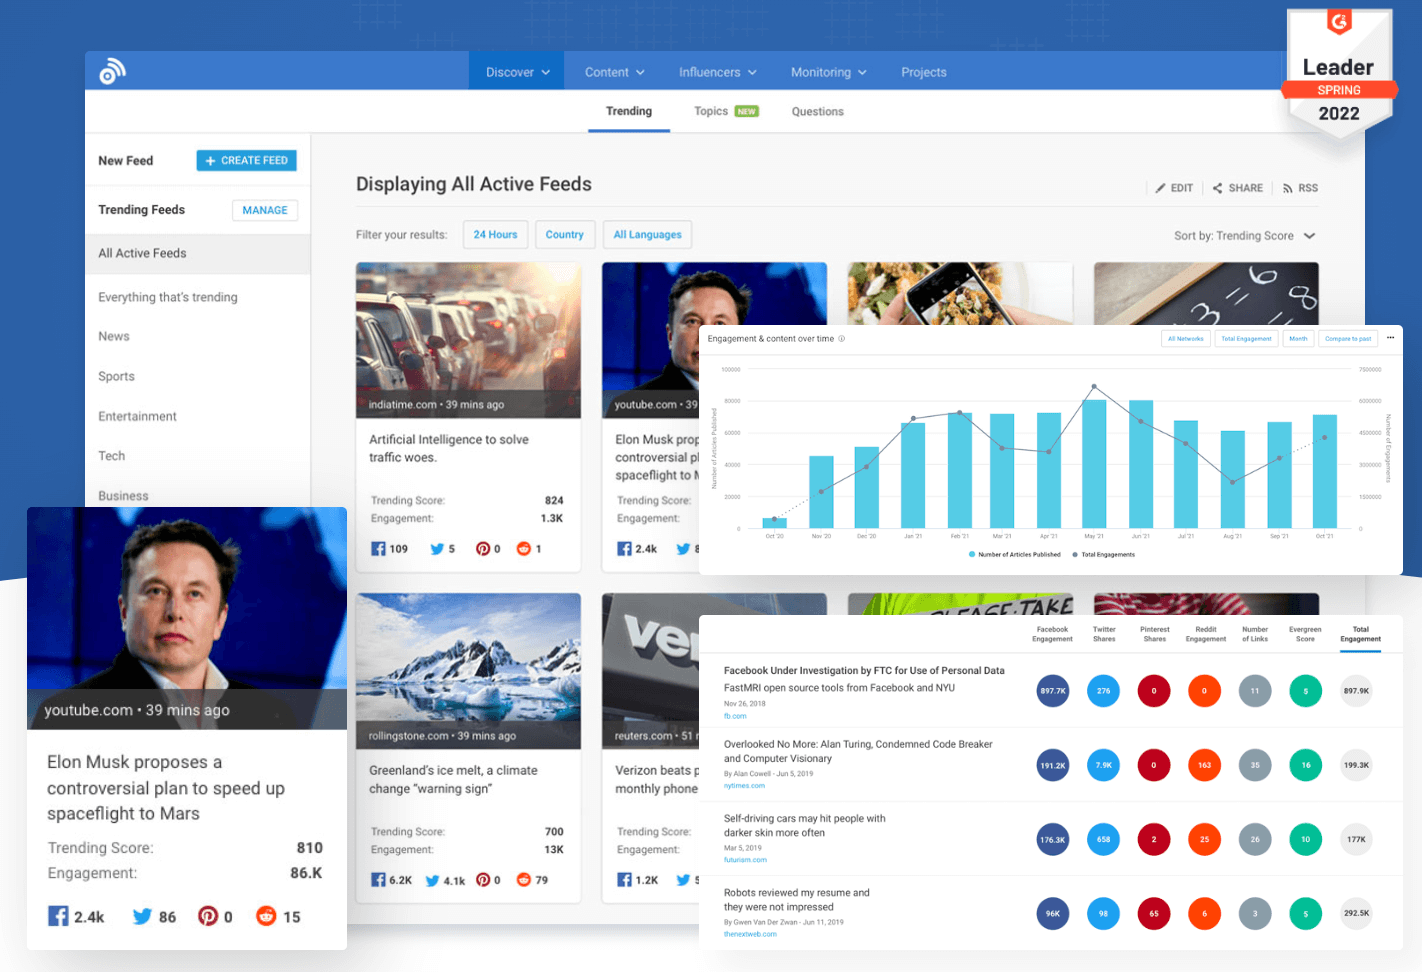Click the nytimes.com source link

744,786
